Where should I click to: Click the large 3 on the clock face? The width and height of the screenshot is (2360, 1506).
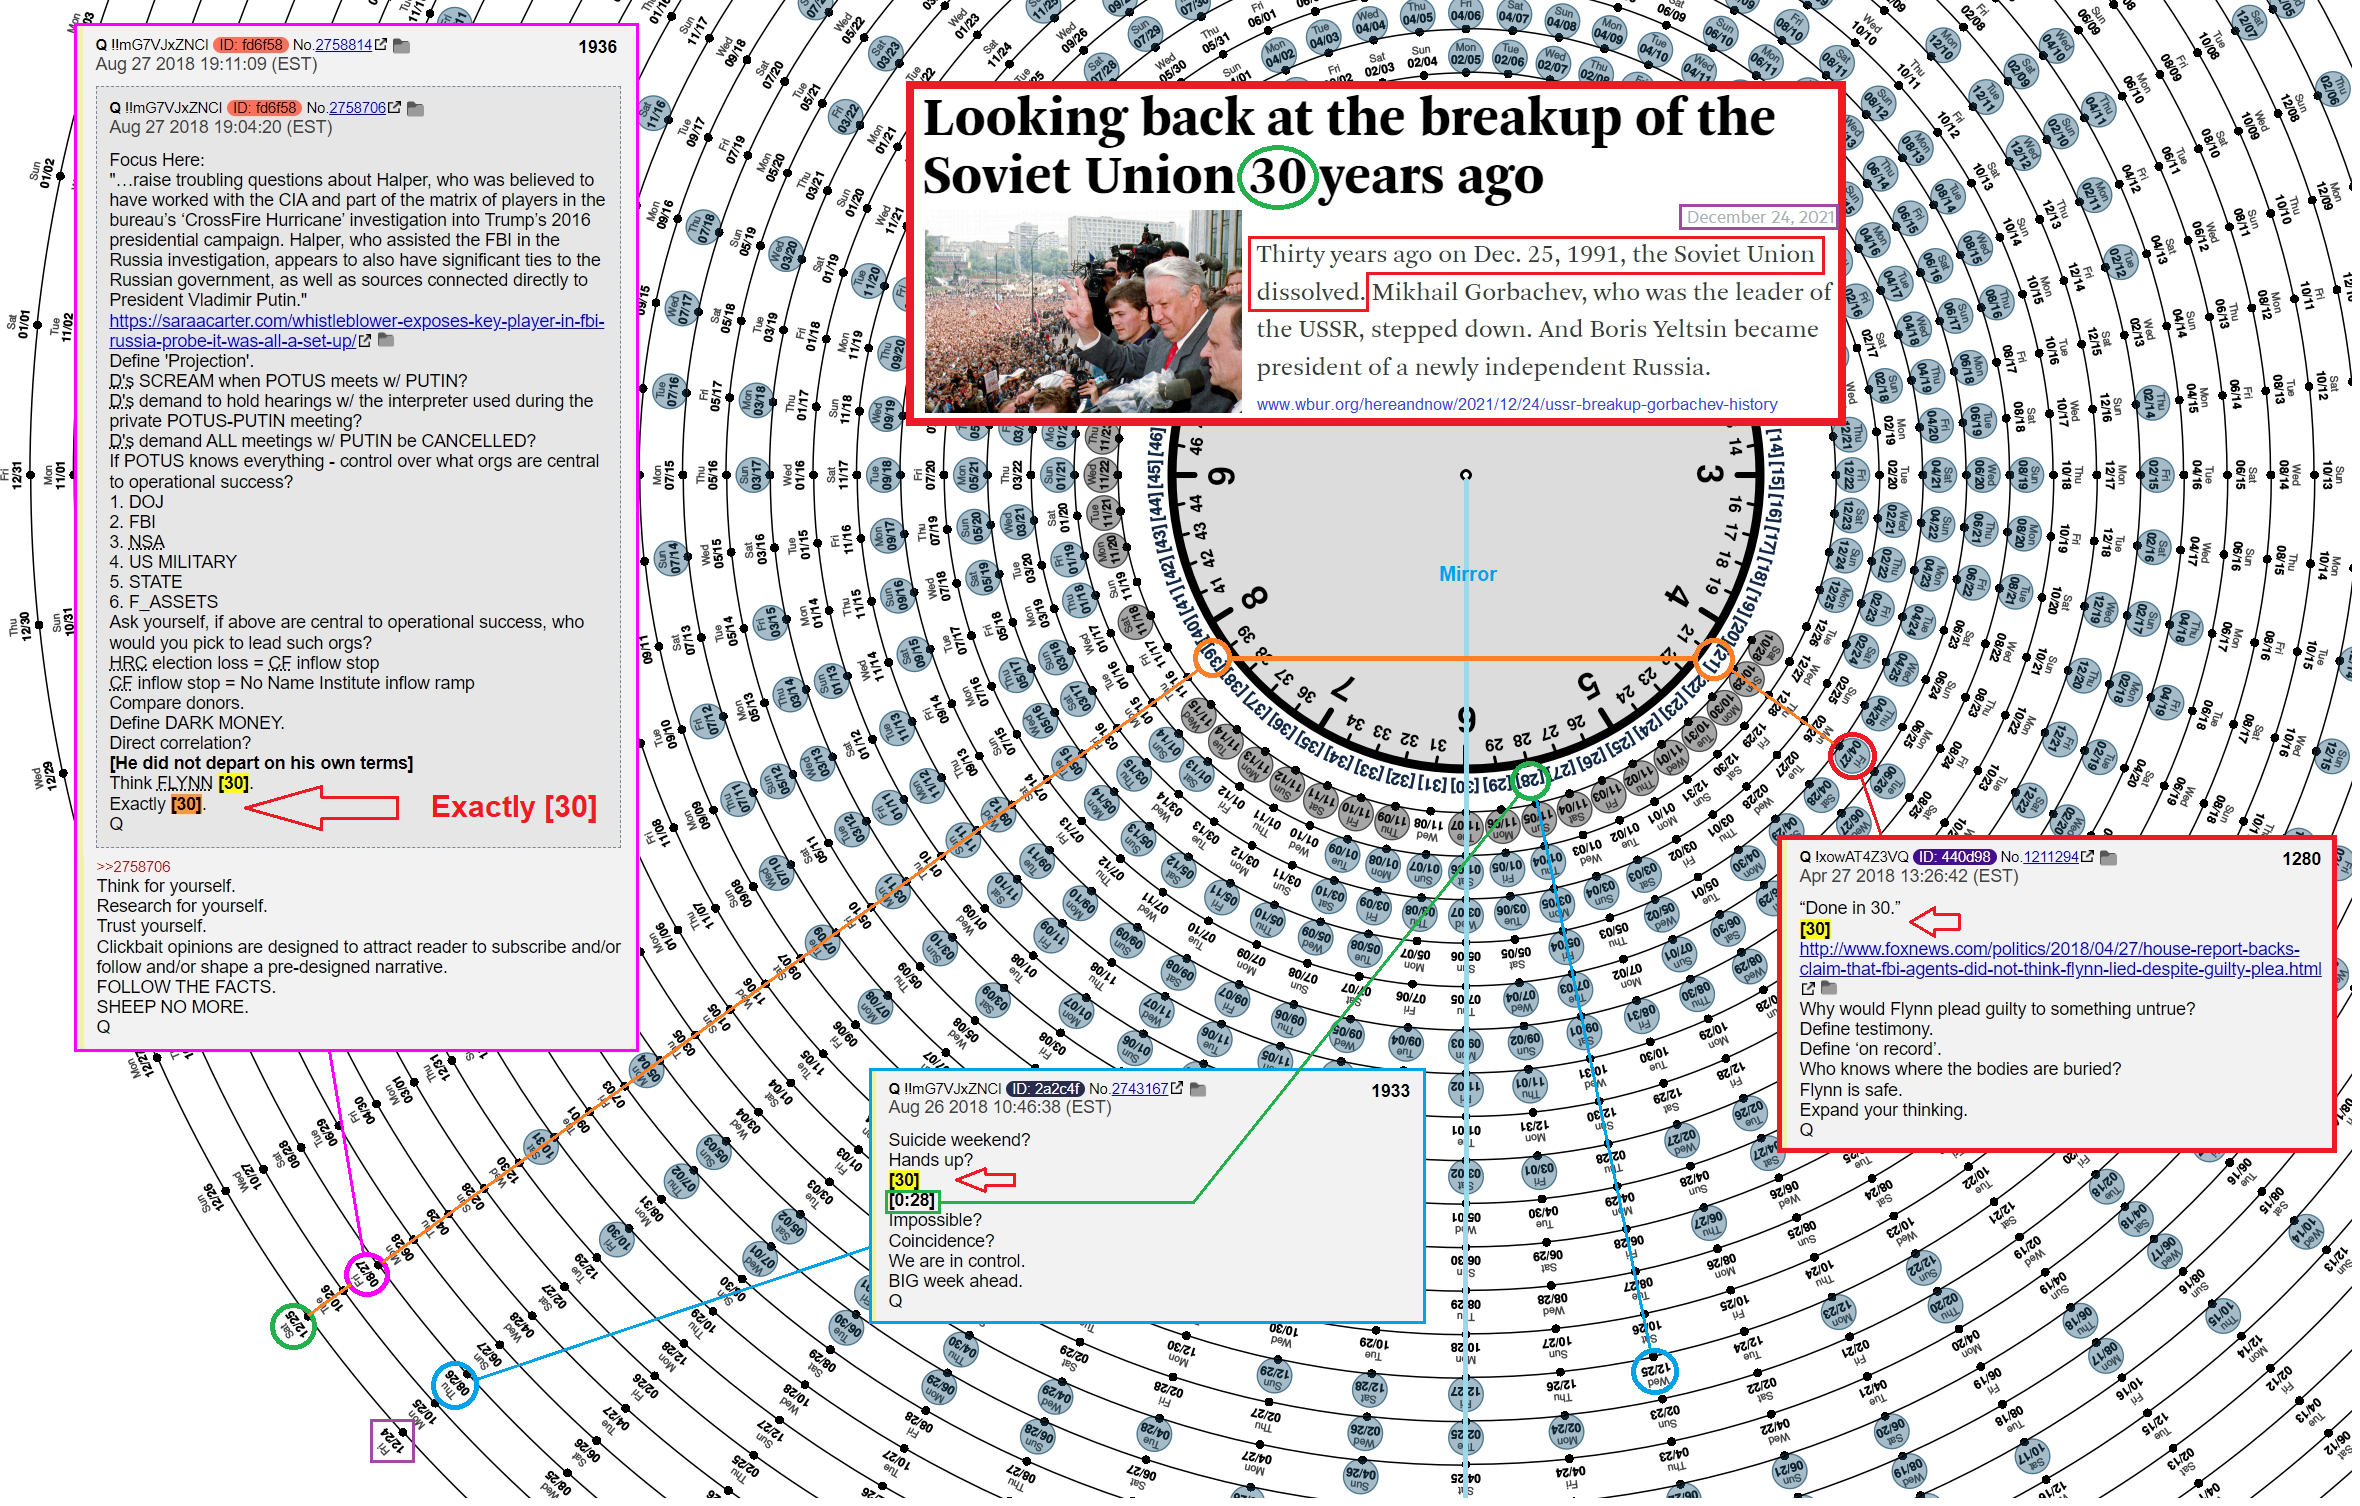(1710, 474)
